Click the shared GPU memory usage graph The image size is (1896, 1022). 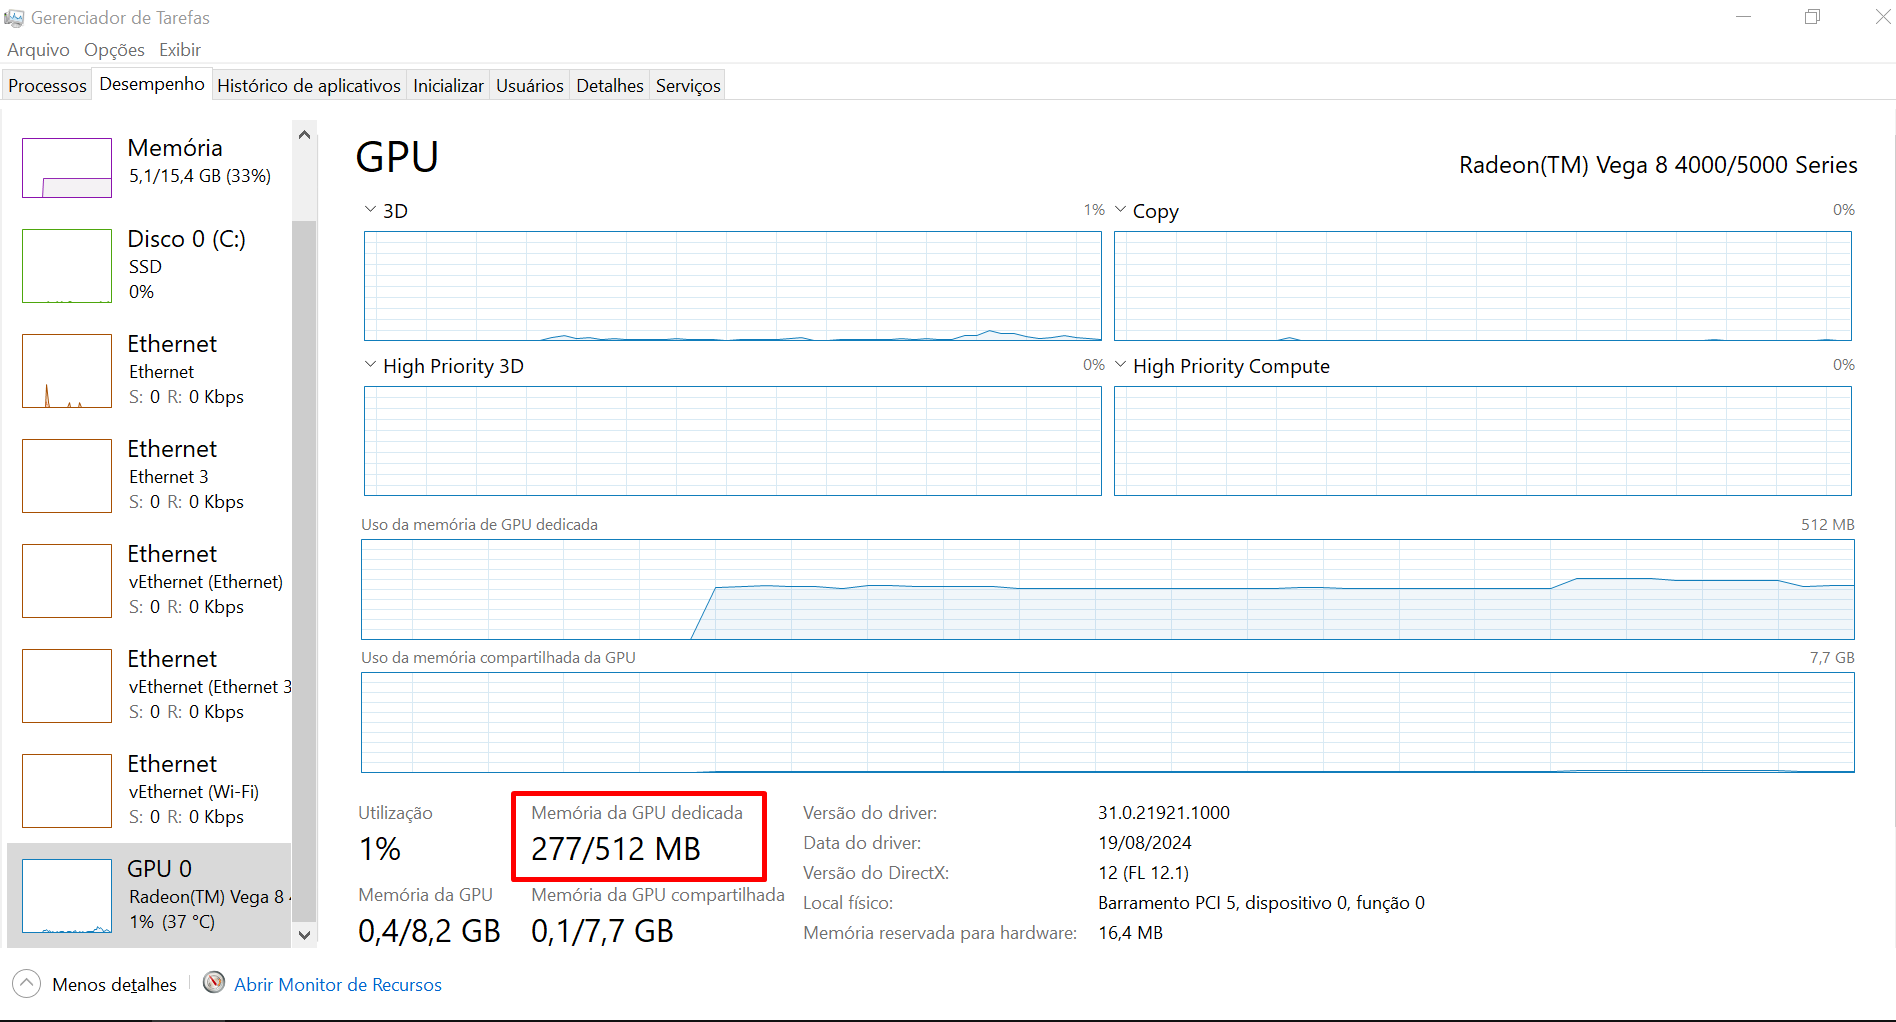click(1108, 722)
